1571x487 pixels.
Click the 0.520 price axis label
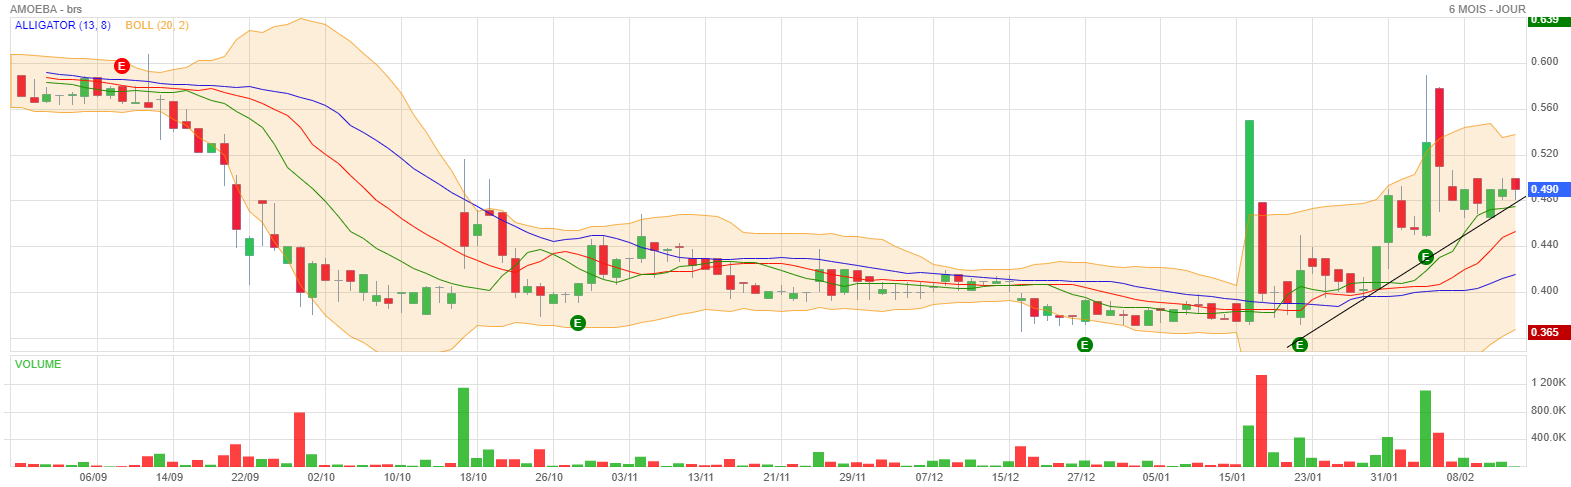tap(1544, 154)
